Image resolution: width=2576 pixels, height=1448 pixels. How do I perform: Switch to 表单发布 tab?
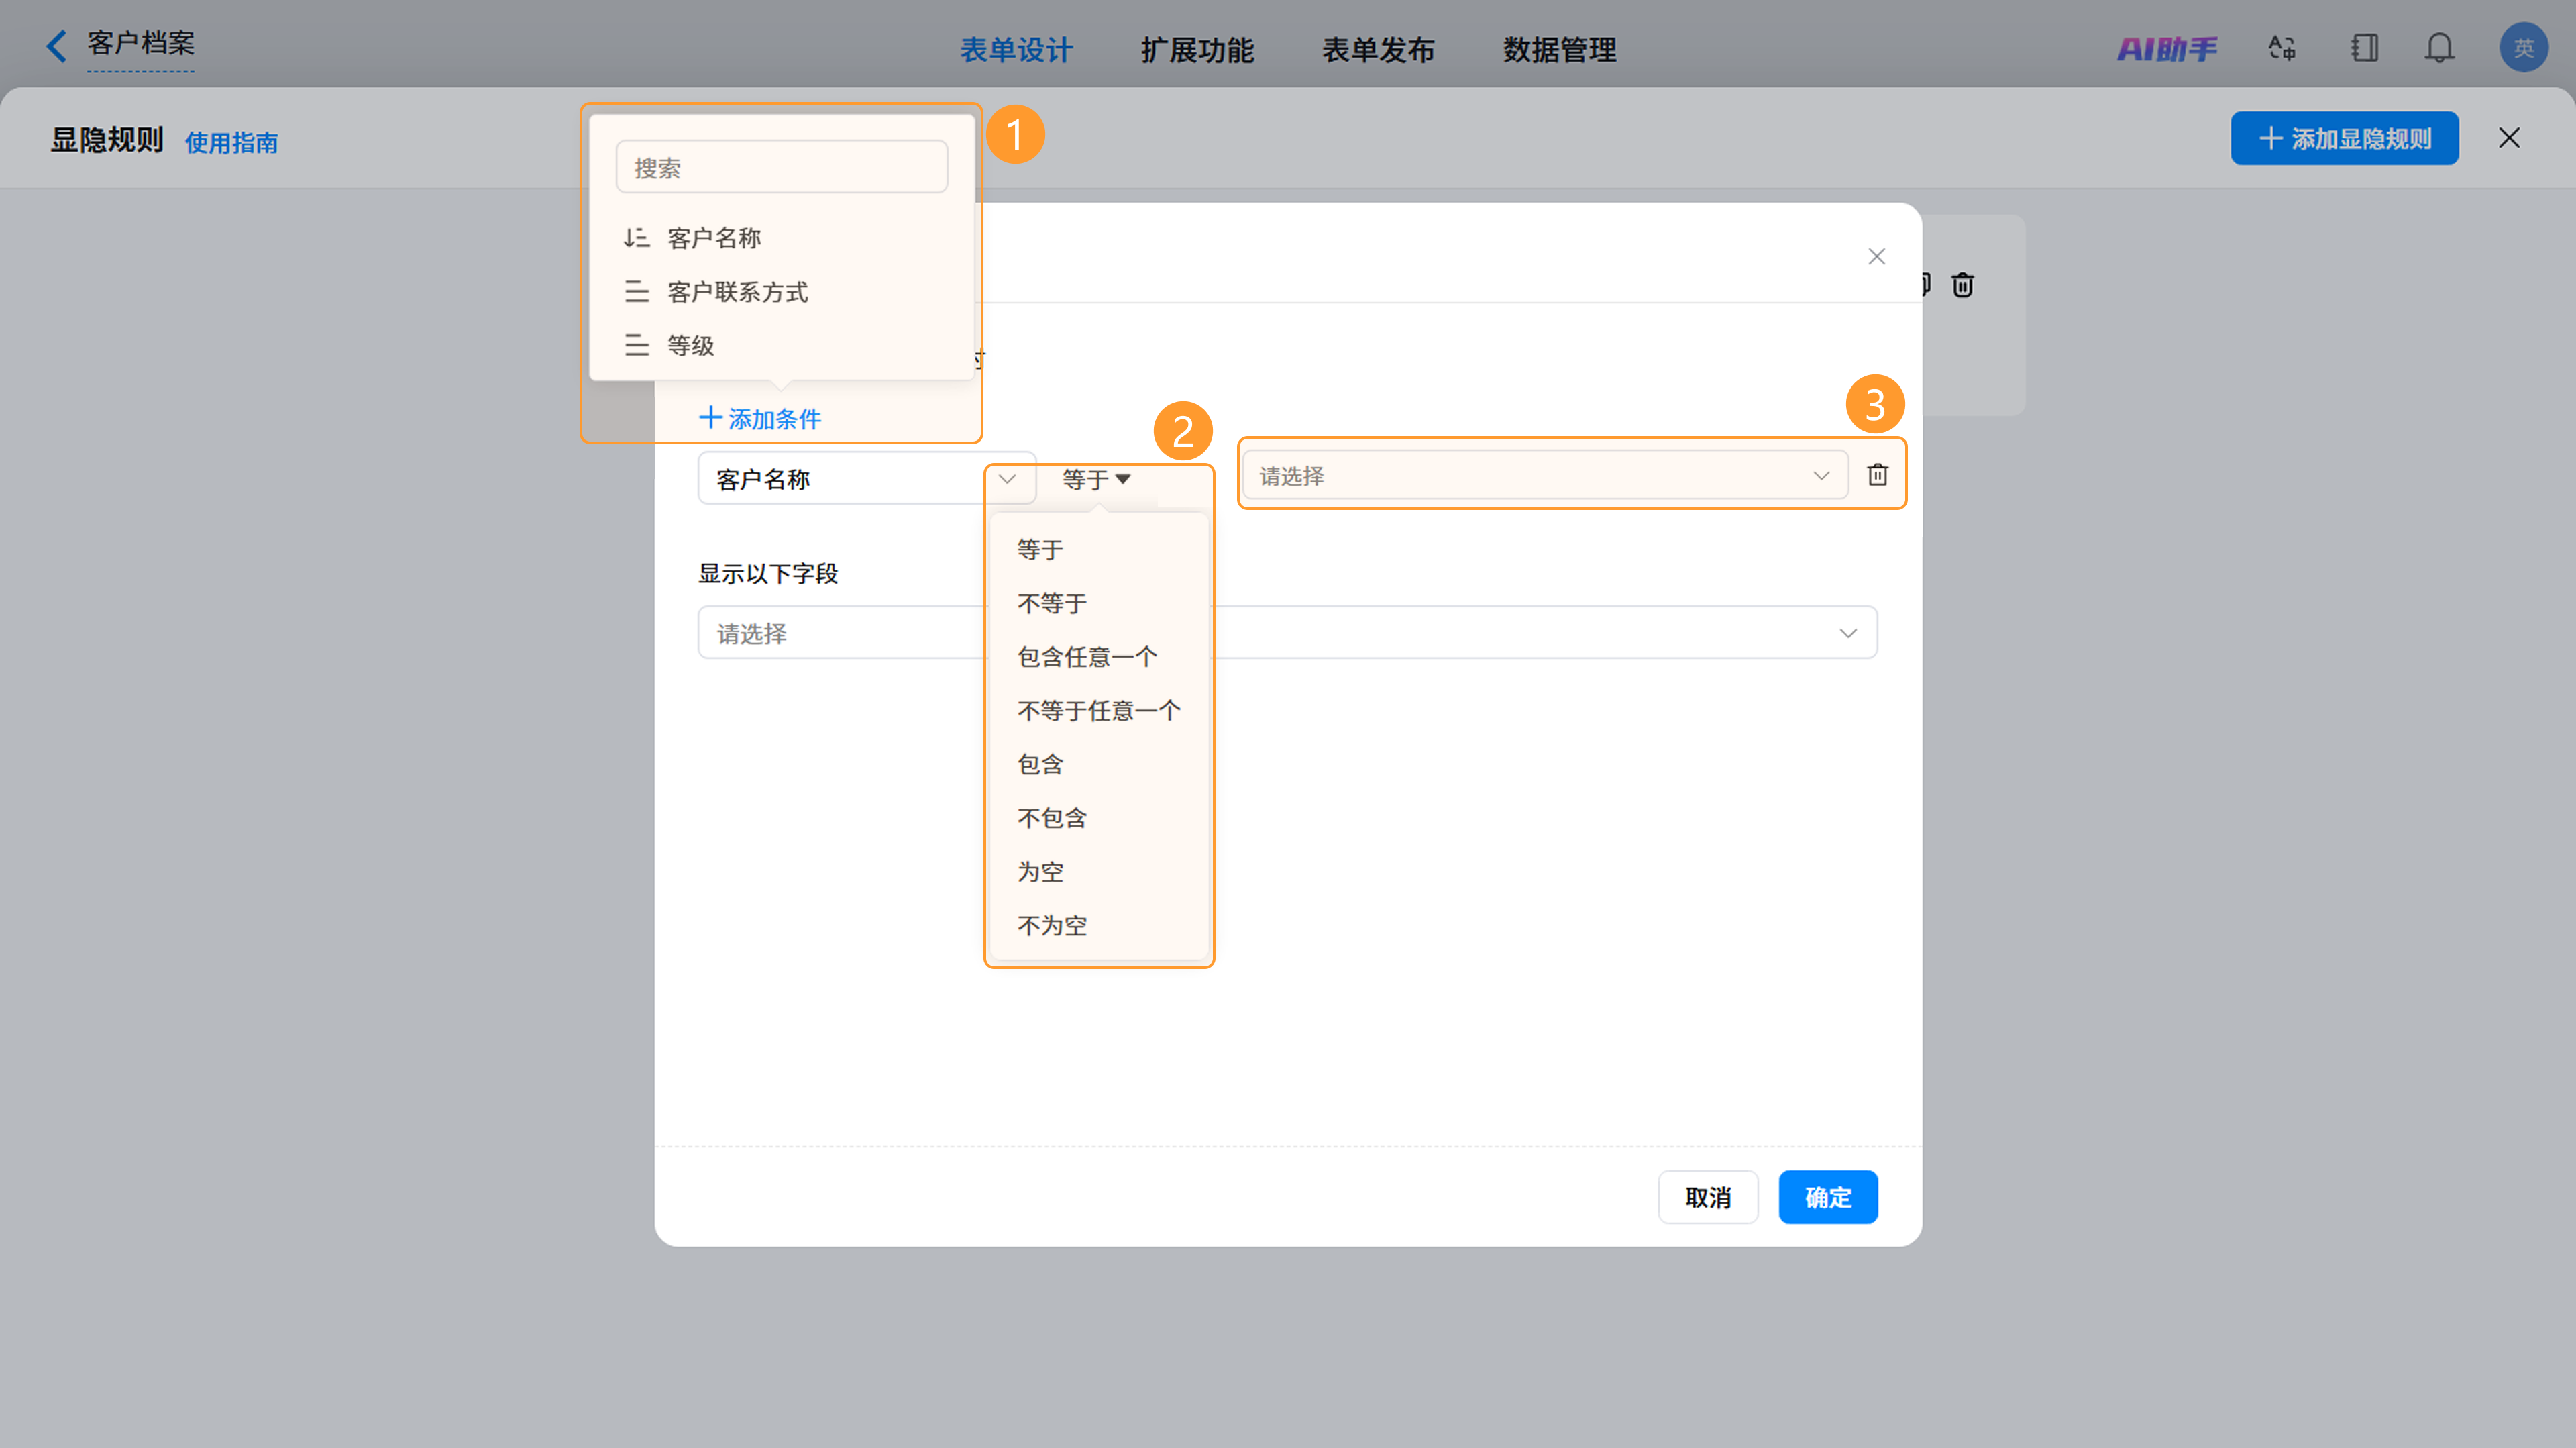tap(1378, 50)
